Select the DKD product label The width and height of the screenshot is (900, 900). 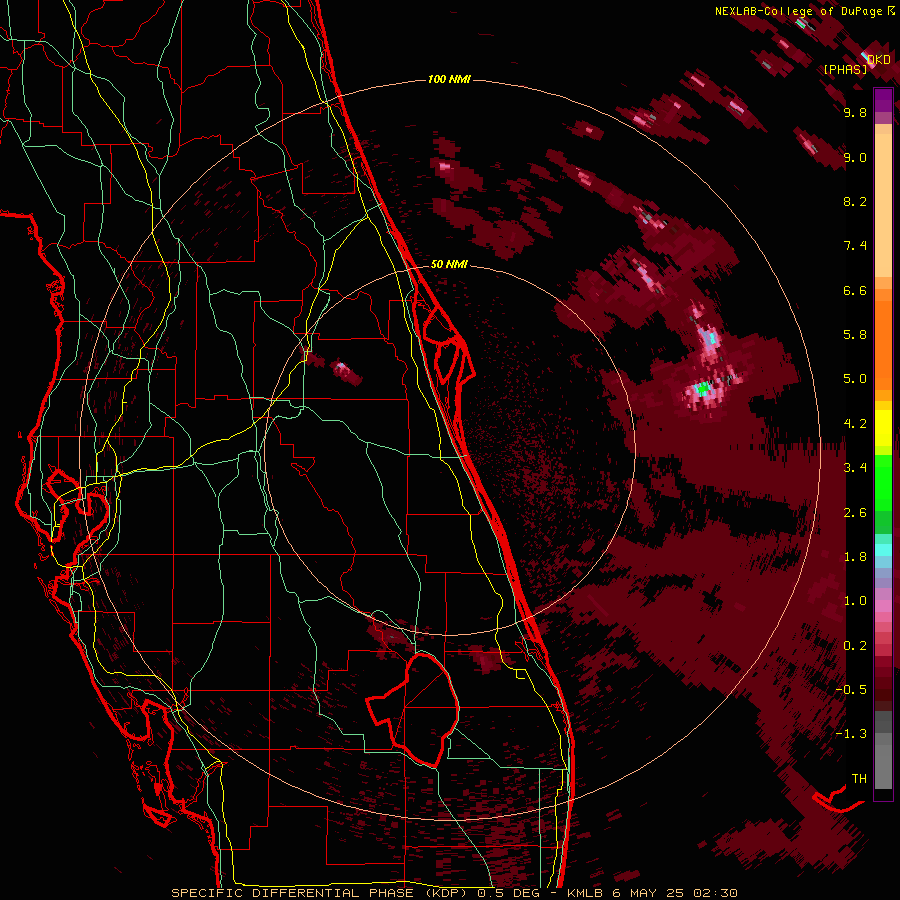[x=879, y=59]
